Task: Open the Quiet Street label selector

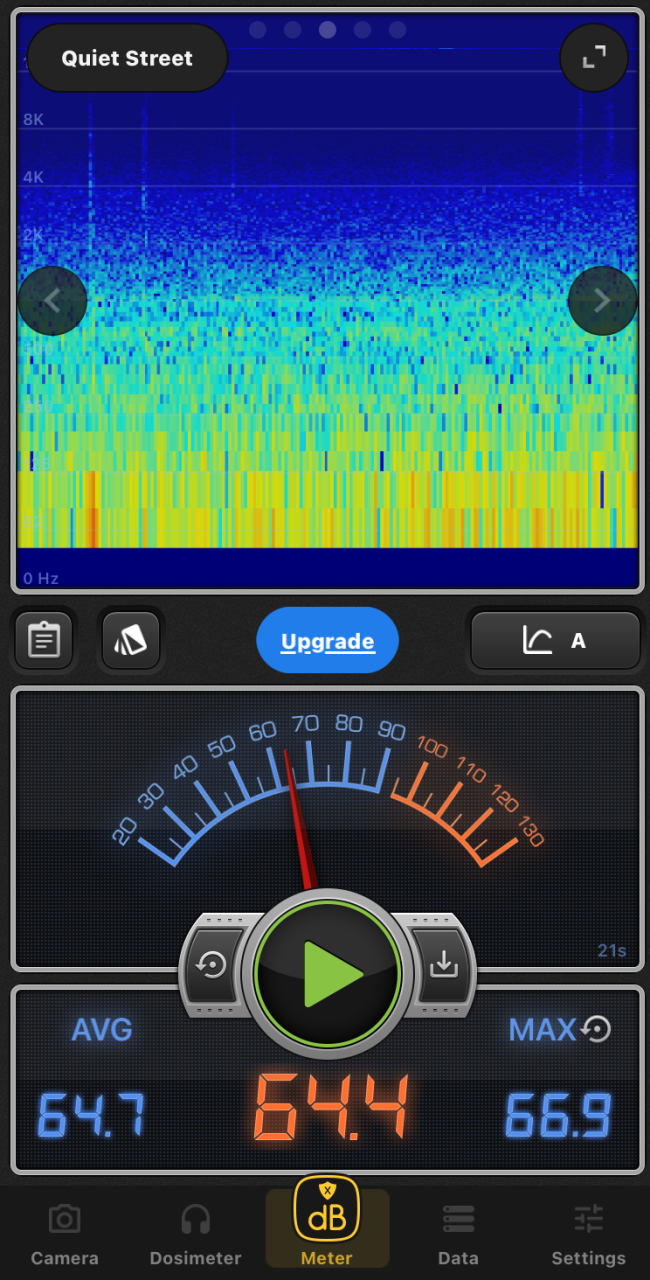Action: 127,58
